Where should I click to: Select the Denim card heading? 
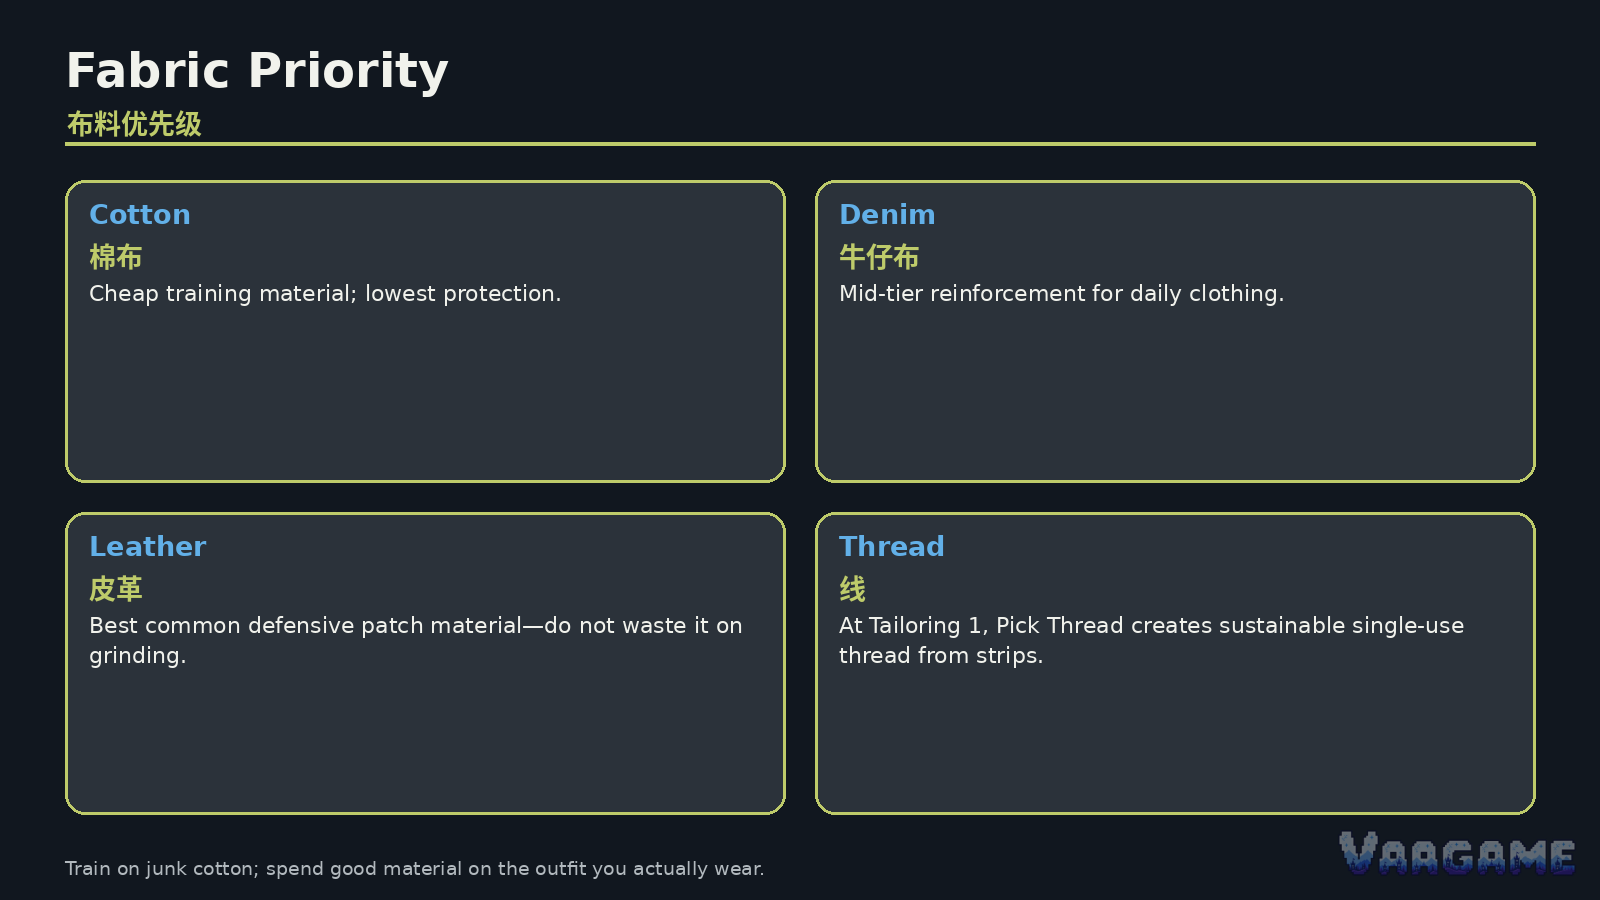coord(887,215)
